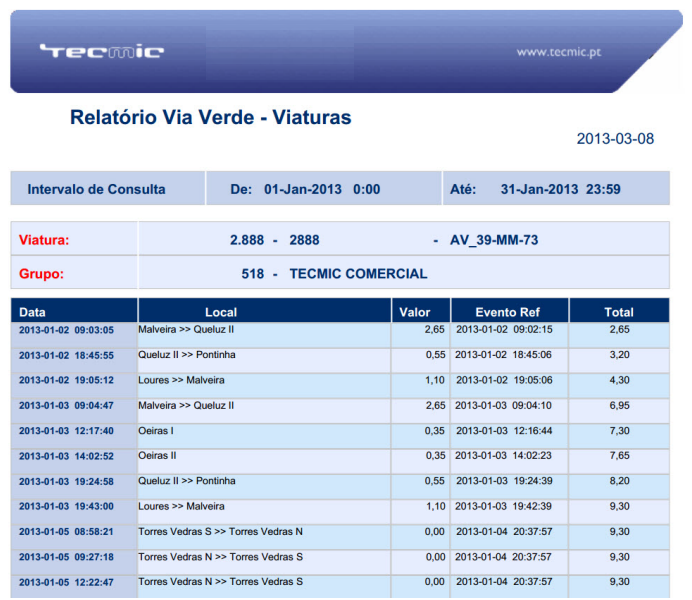Click the 'Total' column header
Viewport: 692px width, 600px height.
(x=619, y=312)
